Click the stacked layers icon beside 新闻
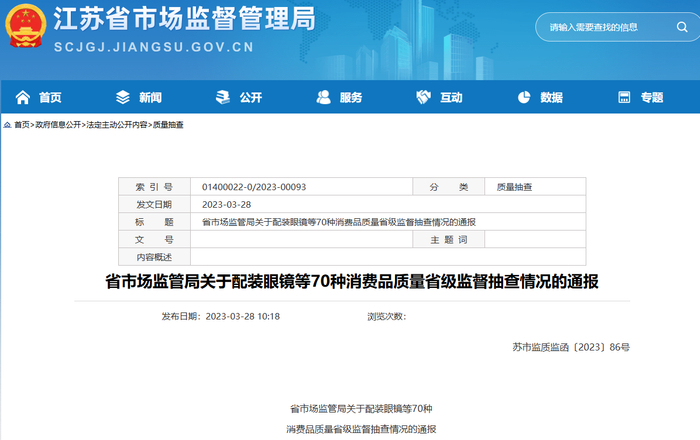The width and height of the screenshot is (700, 440). [123, 97]
